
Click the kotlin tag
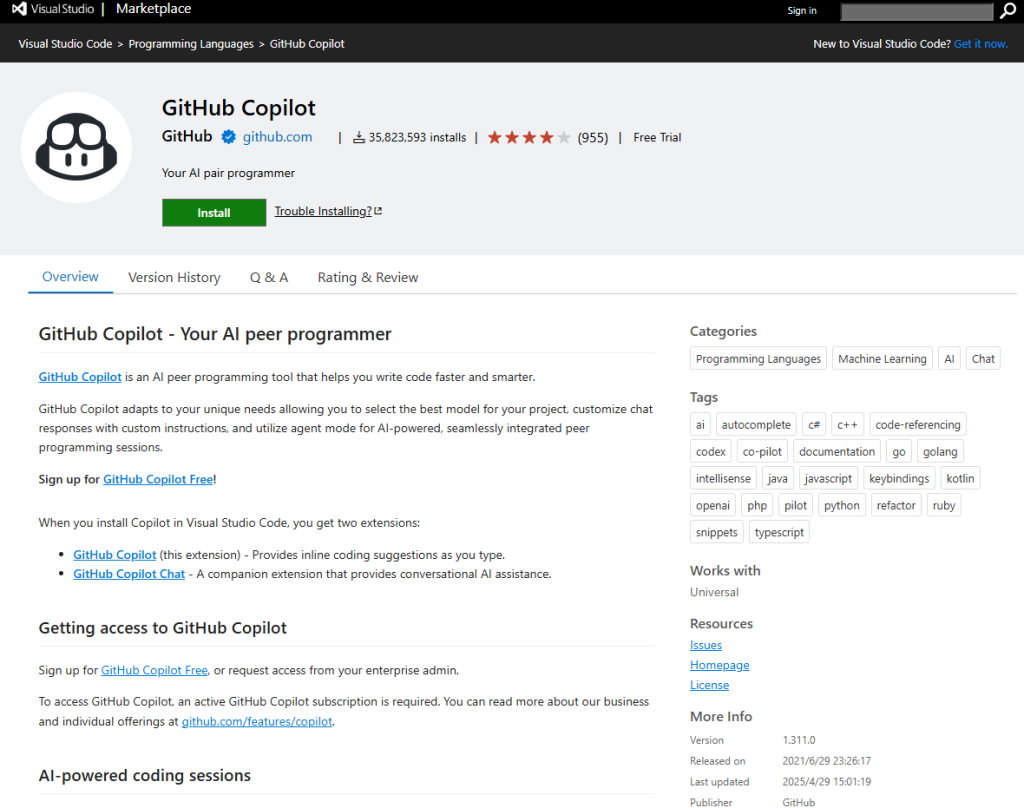click(960, 478)
